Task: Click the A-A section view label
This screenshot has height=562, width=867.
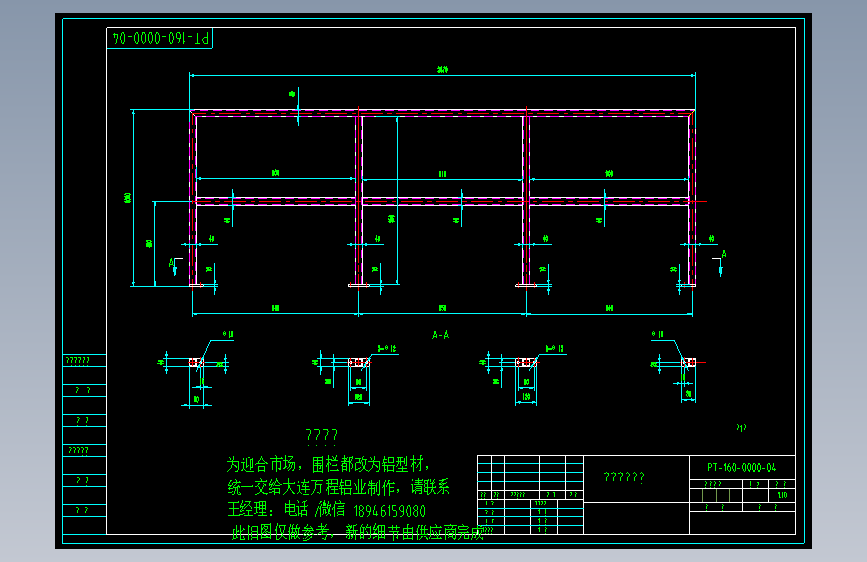Action: point(441,335)
